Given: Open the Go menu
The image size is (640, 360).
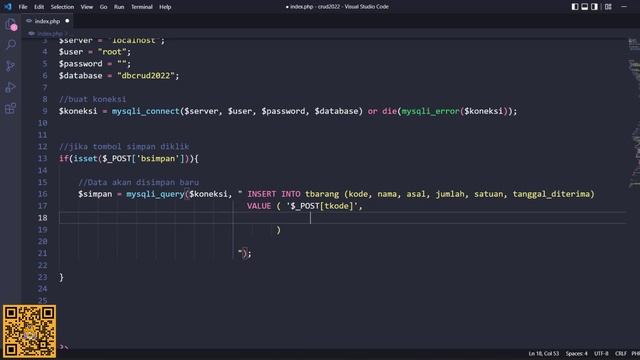Looking at the screenshot, I should [103, 7].
